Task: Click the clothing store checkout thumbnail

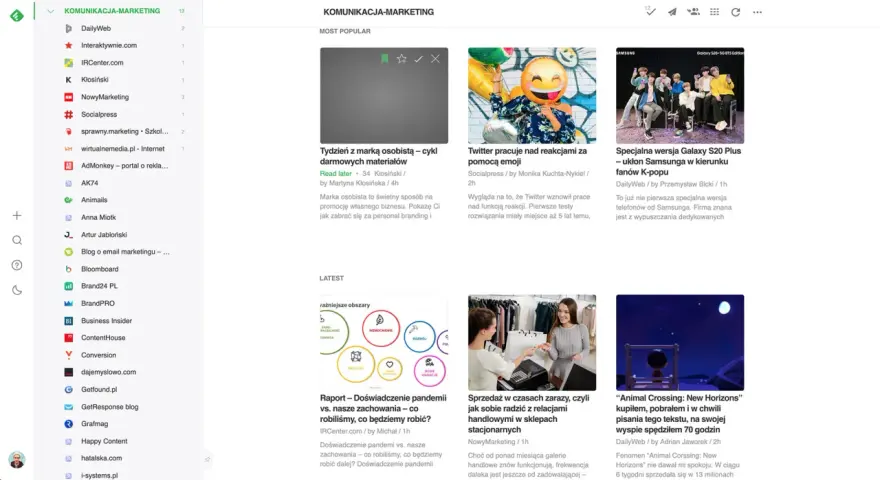Action: pos(532,342)
